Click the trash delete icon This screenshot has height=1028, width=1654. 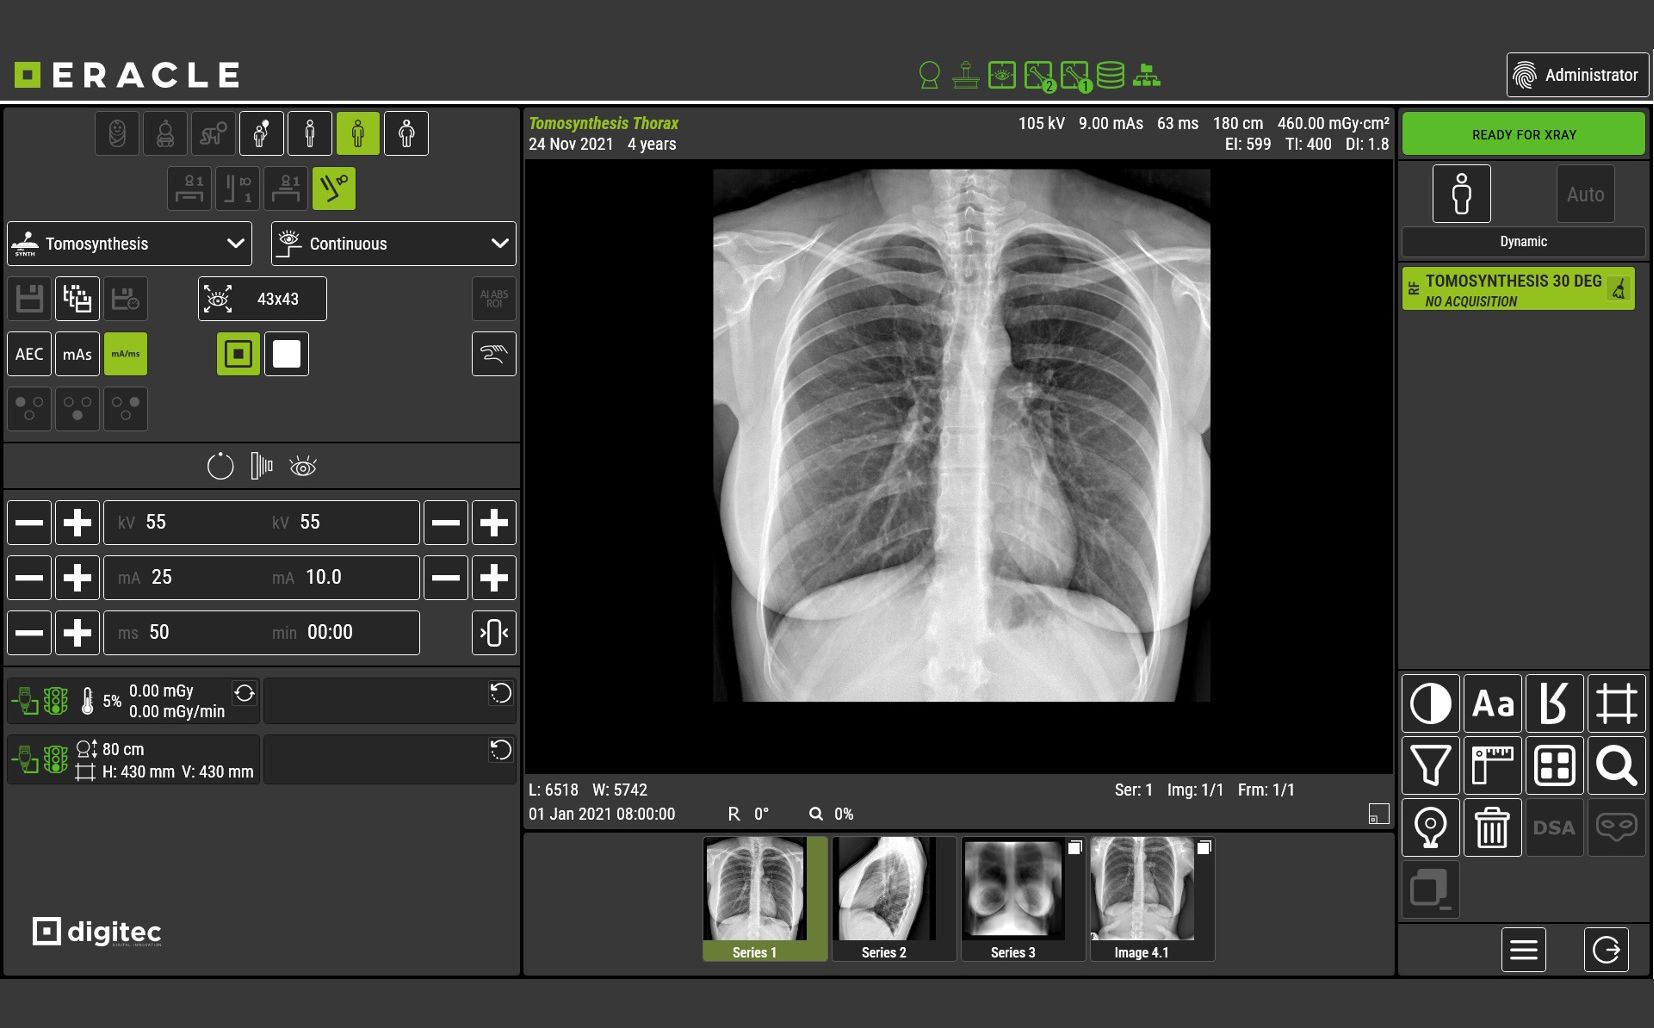[1493, 828]
